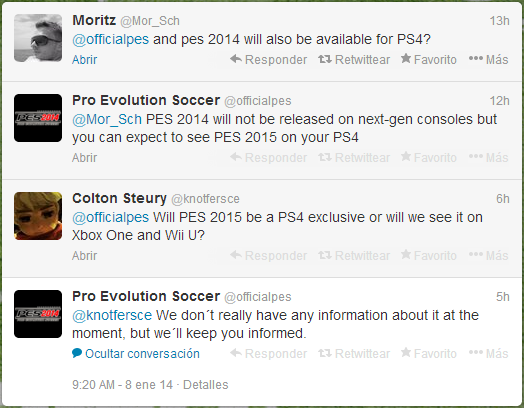Favorite Colton Steury's tweet

pyautogui.click(x=429, y=256)
